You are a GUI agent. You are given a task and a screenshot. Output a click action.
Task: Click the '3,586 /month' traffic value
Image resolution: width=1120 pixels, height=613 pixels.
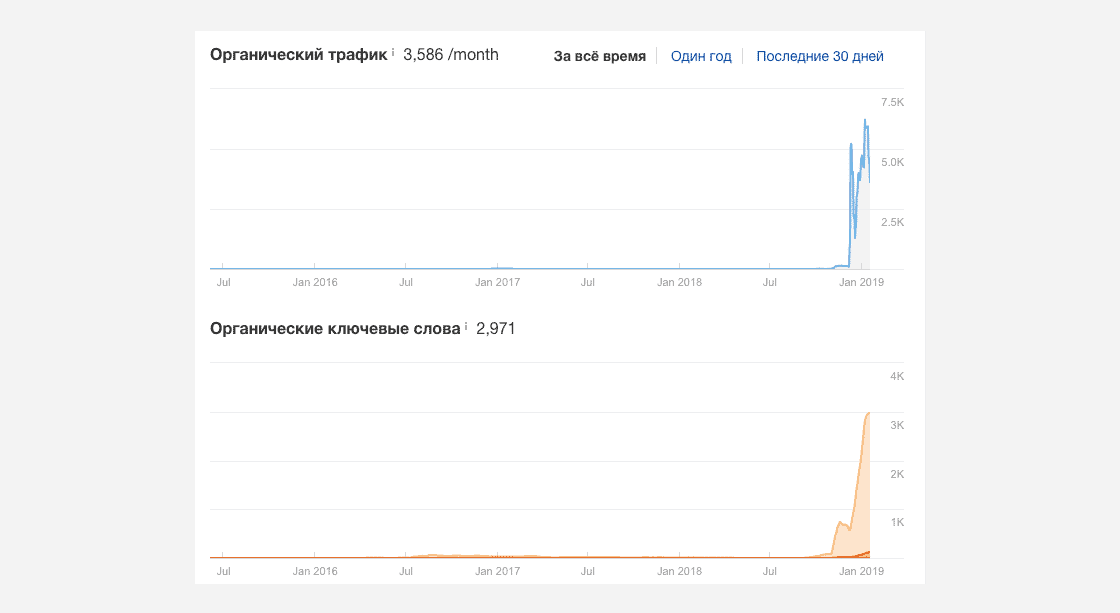tap(451, 55)
